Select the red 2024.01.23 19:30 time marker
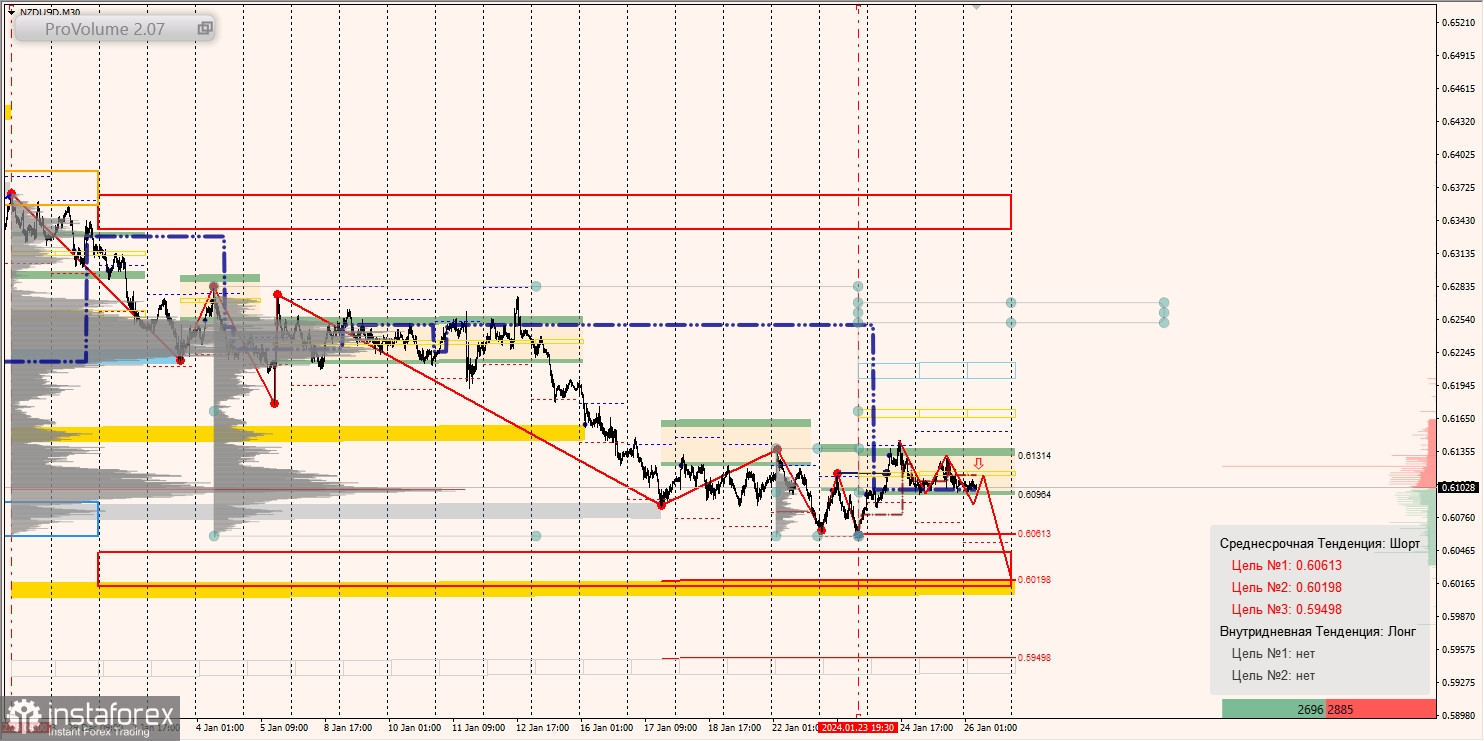Image resolution: width=1484 pixels, height=741 pixels. (857, 728)
